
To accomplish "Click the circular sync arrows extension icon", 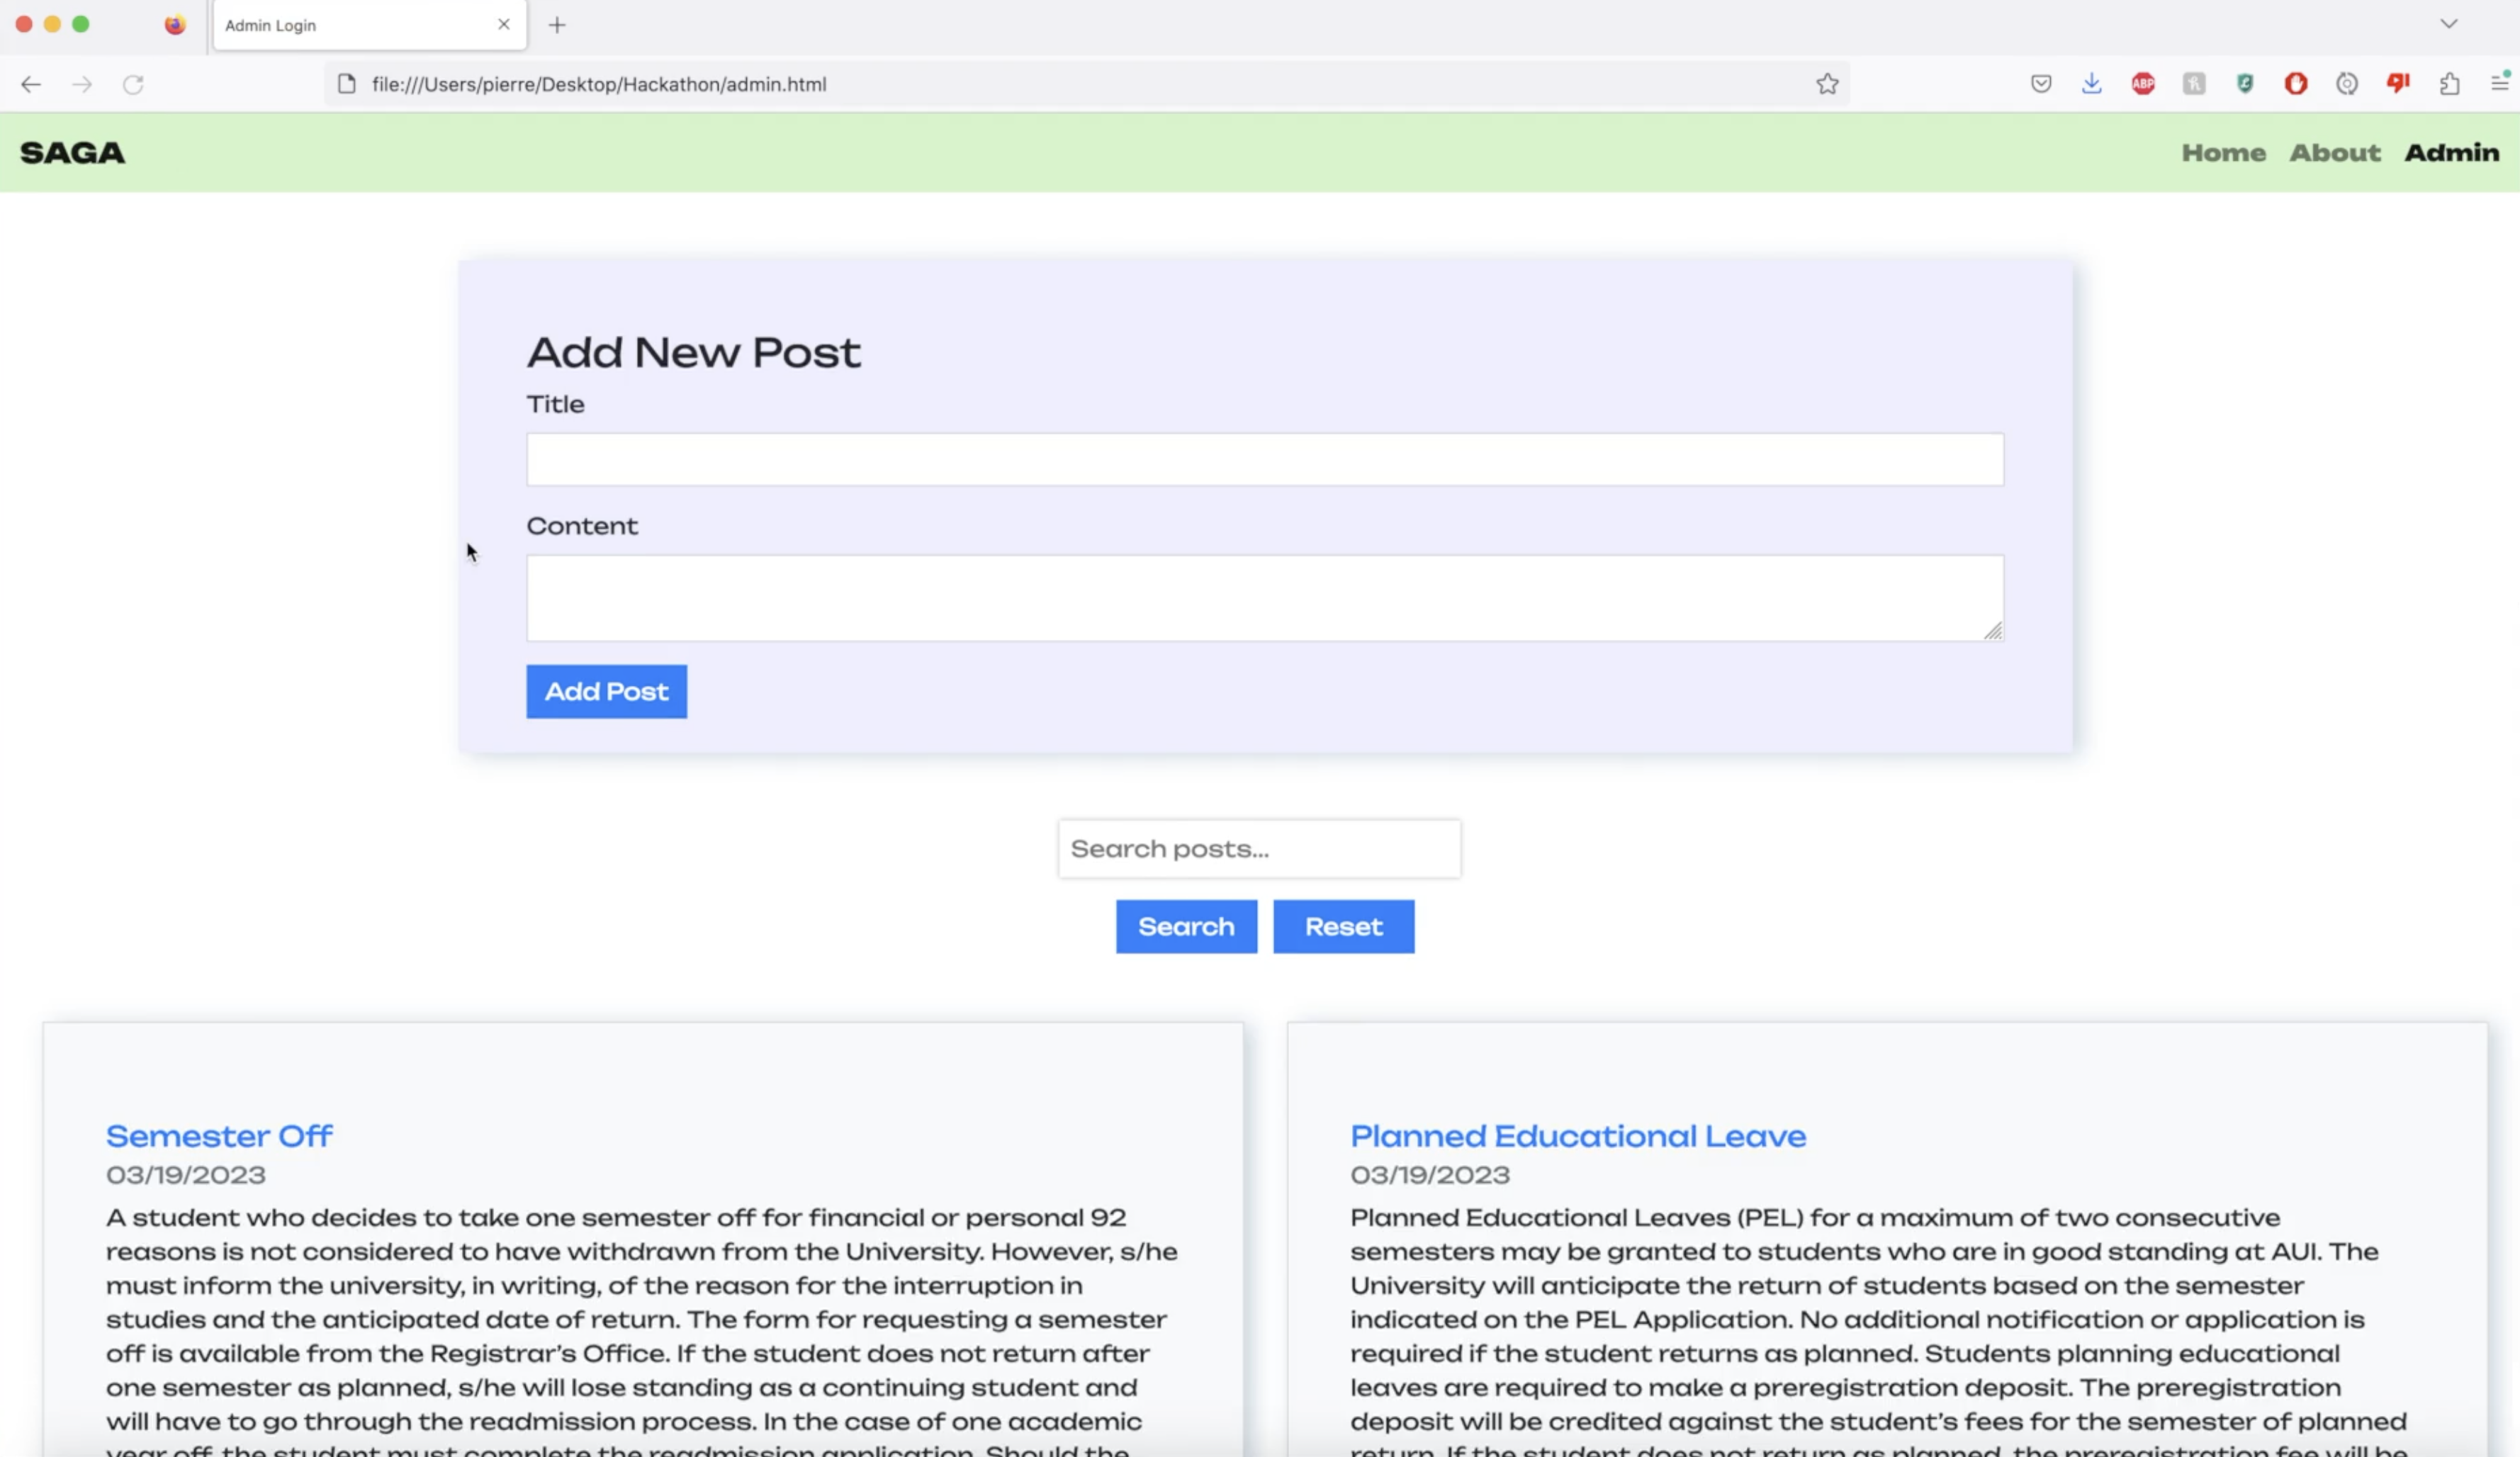I will coord(2347,84).
